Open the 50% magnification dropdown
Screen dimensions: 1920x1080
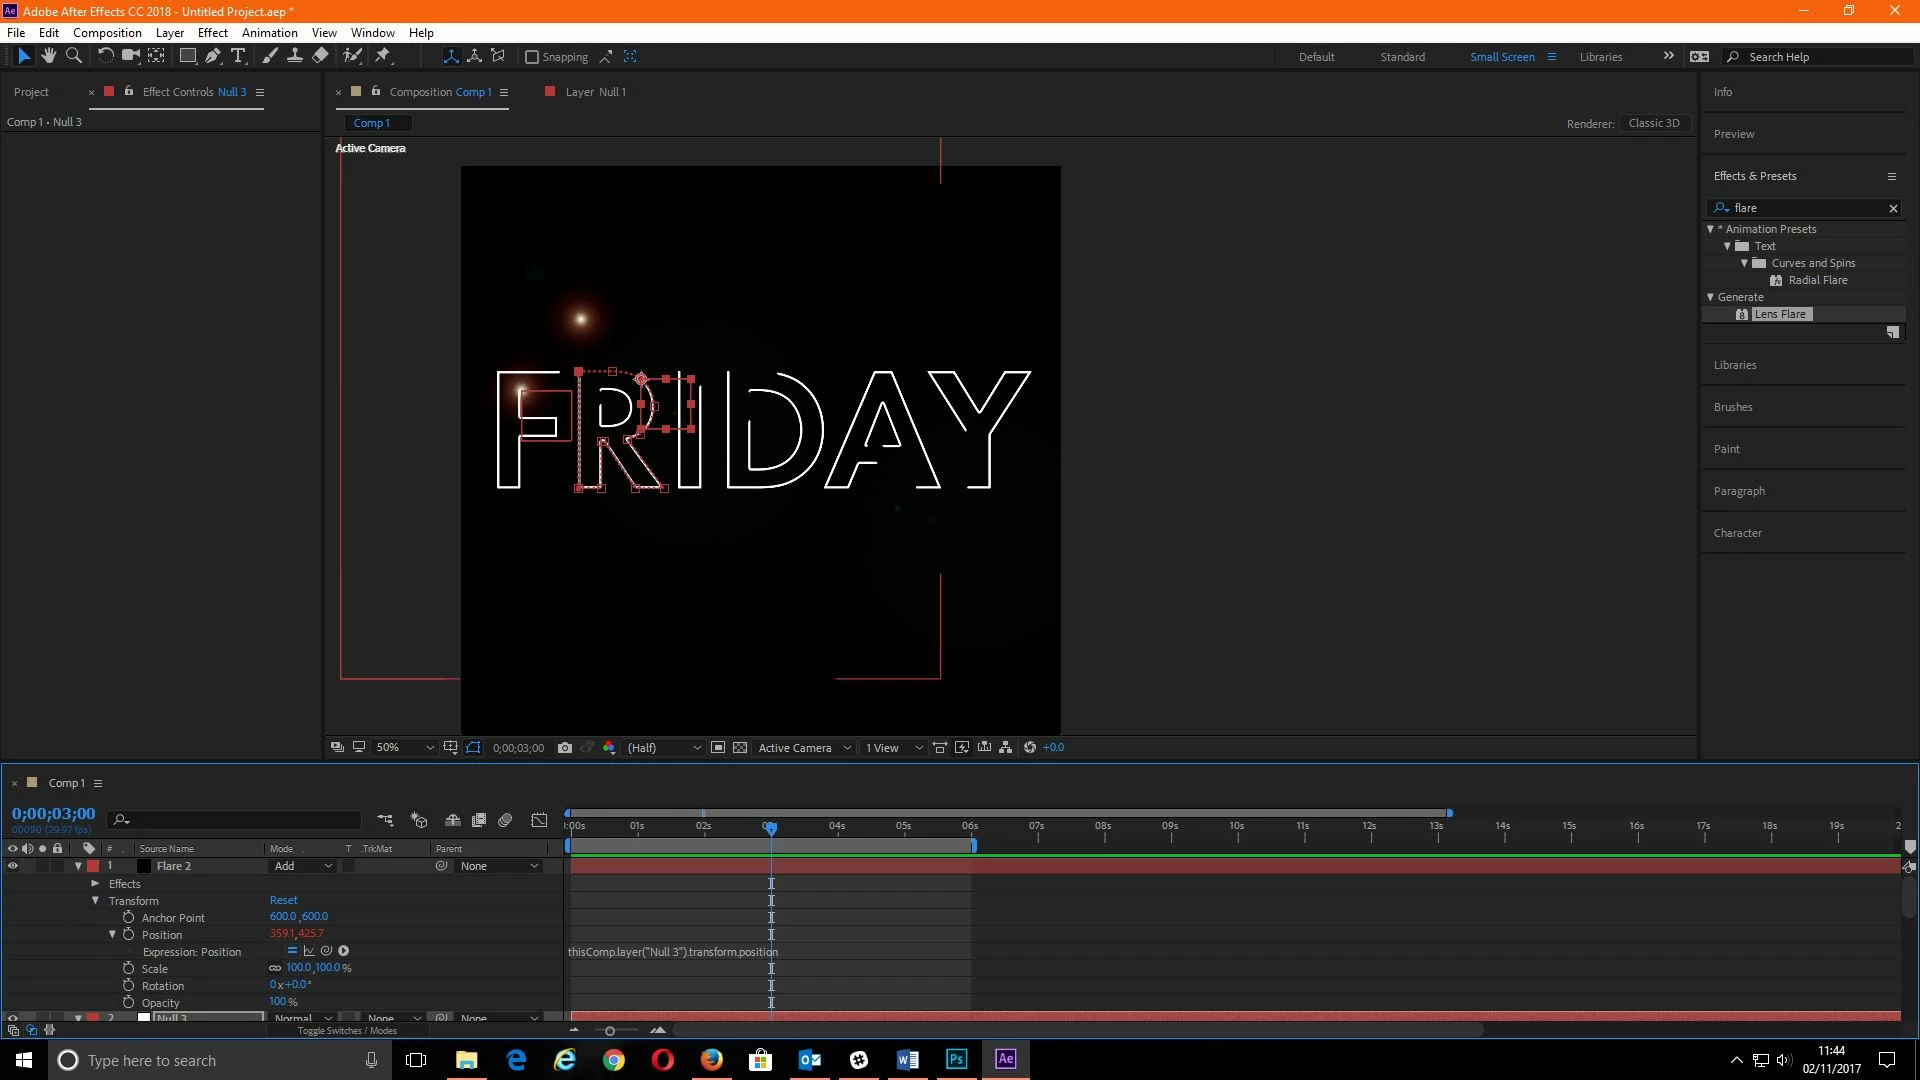(404, 748)
